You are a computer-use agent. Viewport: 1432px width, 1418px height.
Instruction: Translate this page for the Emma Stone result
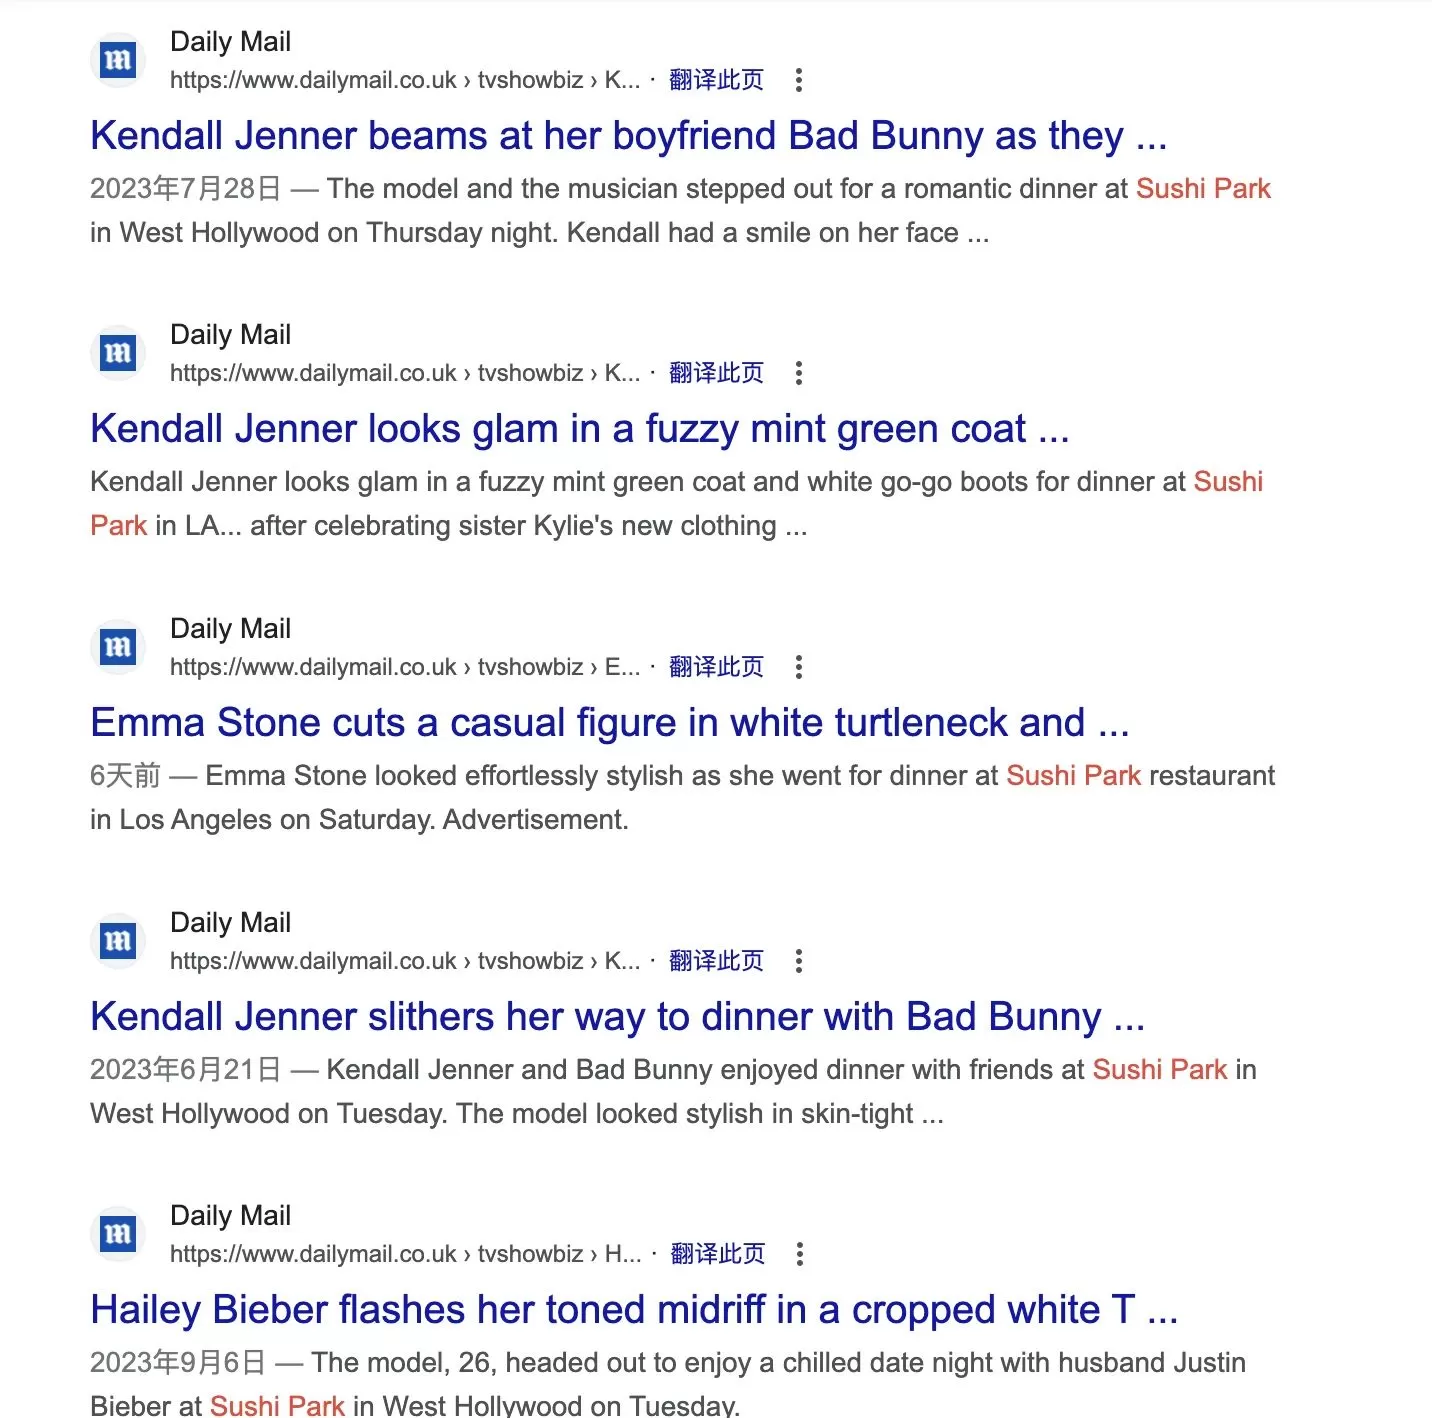pos(716,667)
